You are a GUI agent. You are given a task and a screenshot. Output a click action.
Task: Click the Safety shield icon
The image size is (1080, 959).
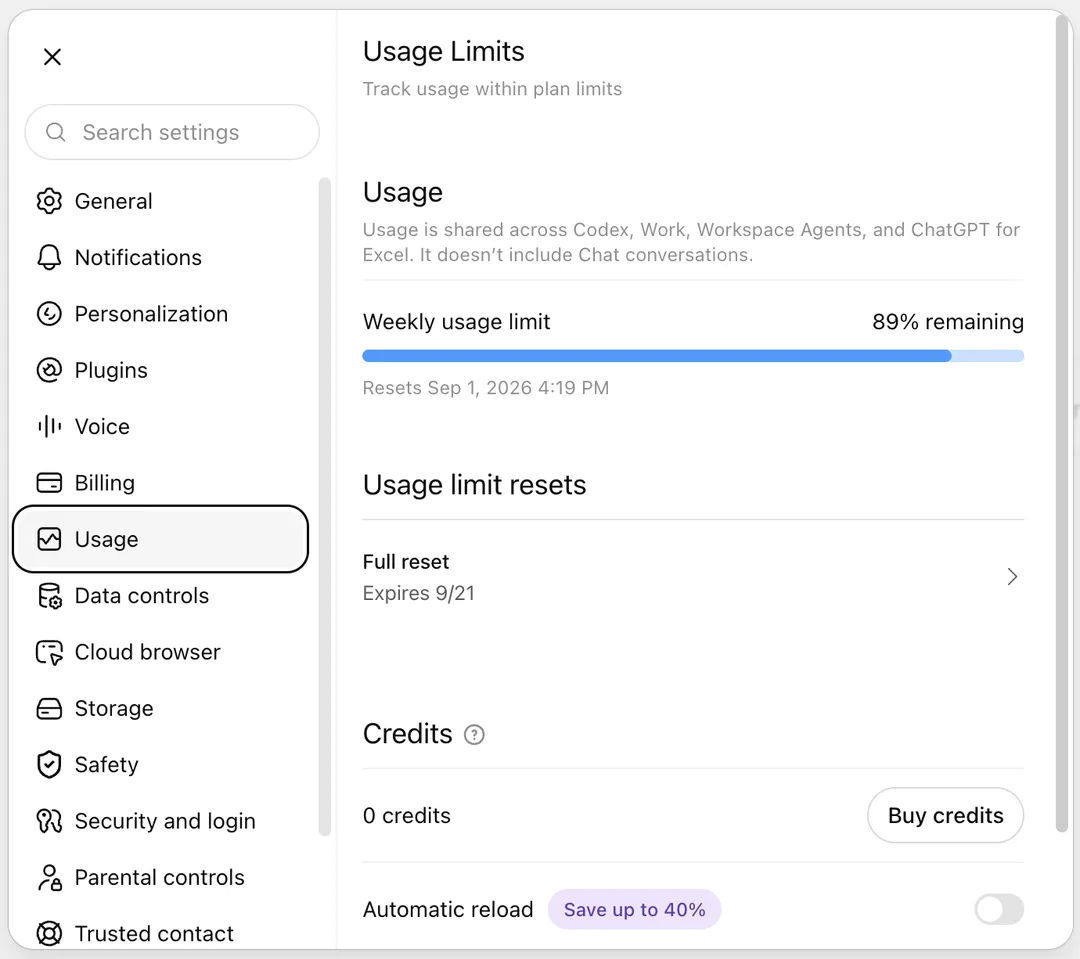pyautogui.click(x=49, y=765)
